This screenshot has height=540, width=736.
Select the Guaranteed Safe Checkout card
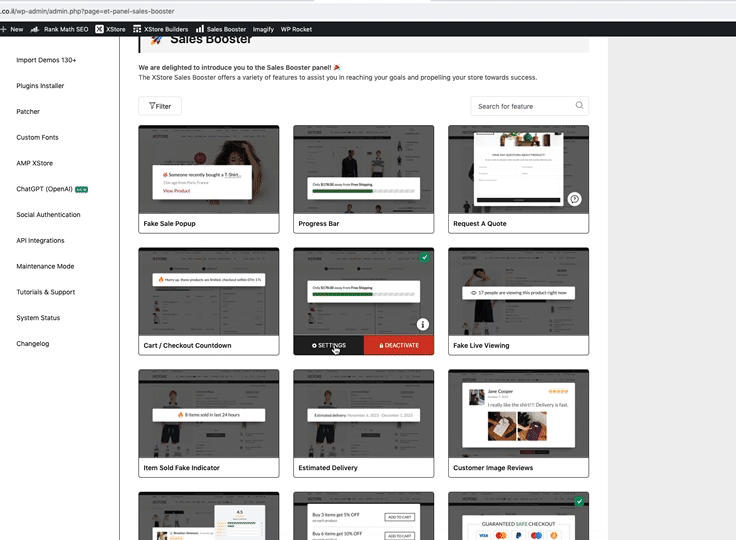[519, 516]
